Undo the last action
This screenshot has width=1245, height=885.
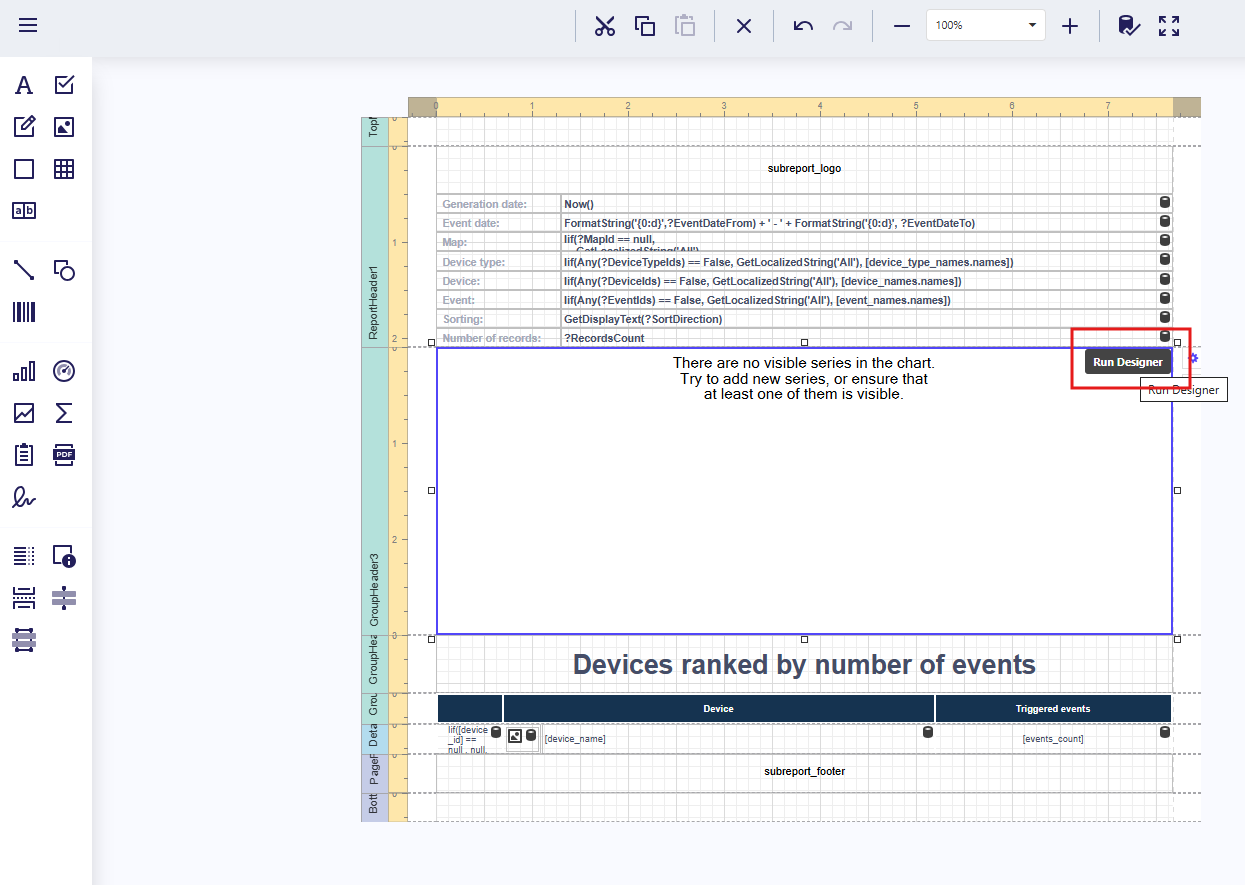(x=803, y=26)
